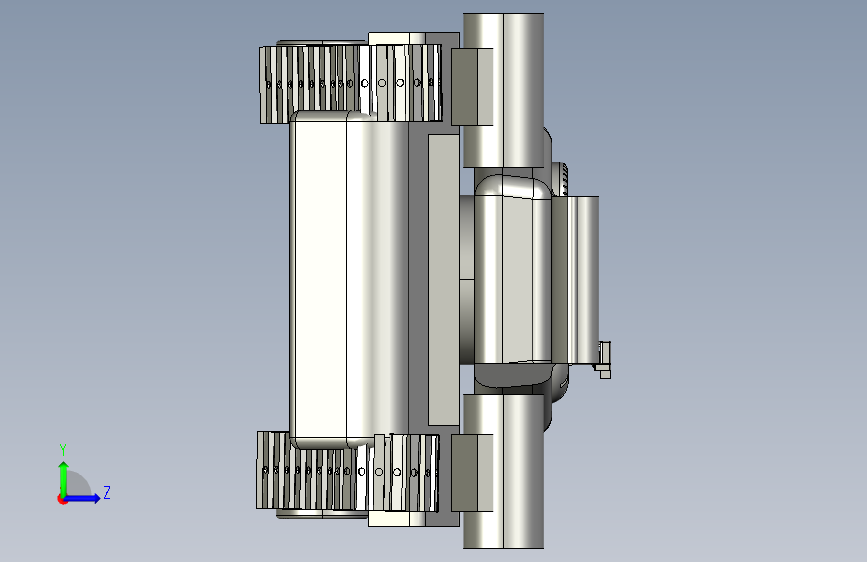Select the upper toothed gear of the model
The height and width of the screenshot is (562, 867).
[351, 84]
